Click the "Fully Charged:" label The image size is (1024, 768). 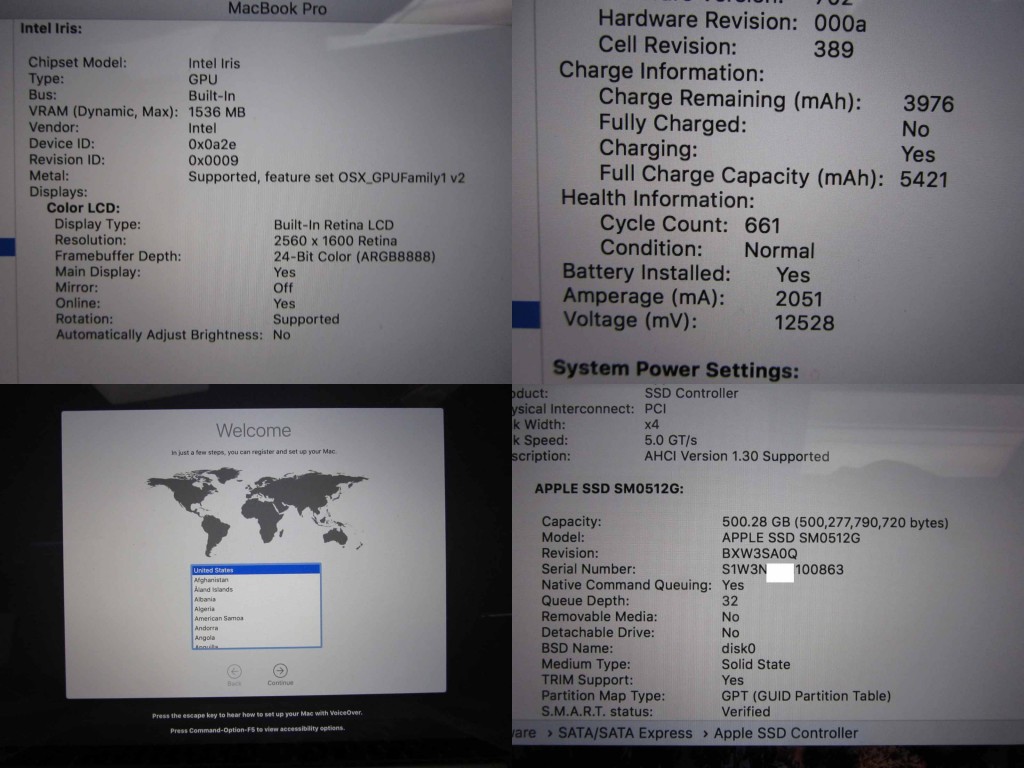673,123
